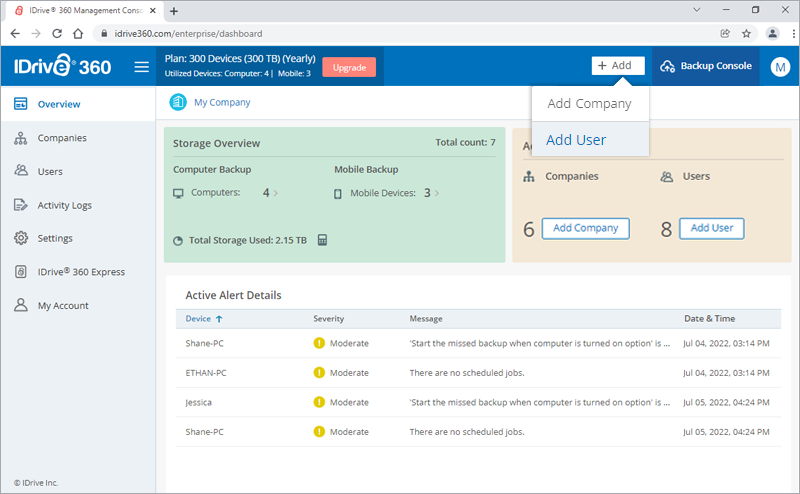Click the Settings gear icon
The width and height of the screenshot is (800, 494).
20,238
